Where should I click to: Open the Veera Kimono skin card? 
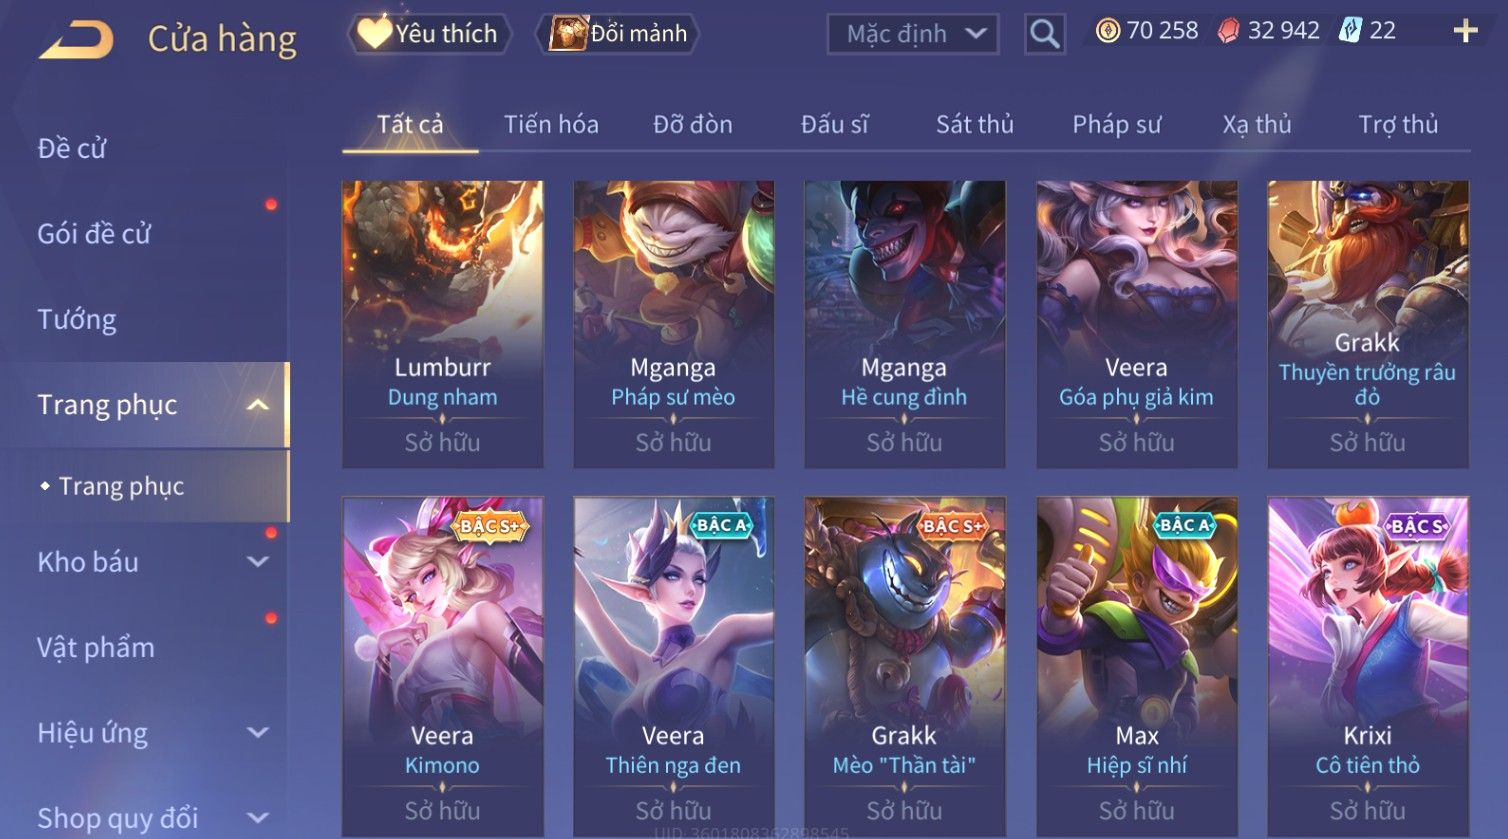coord(442,667)
